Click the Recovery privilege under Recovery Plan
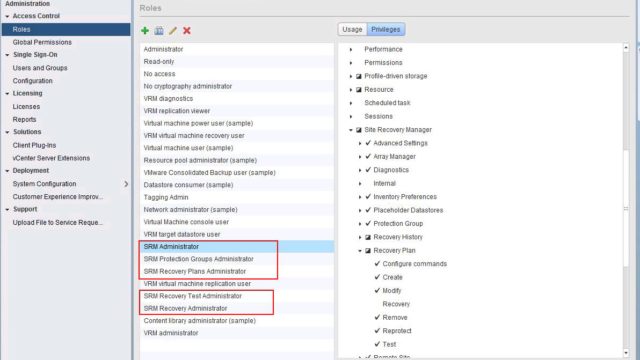640x360 pixels. (396, 304)
